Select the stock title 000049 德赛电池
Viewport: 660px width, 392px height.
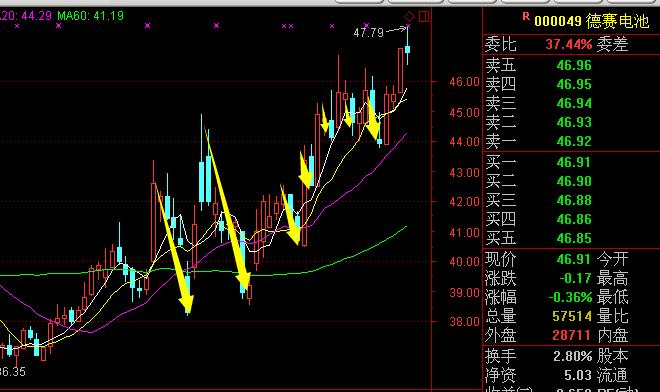592,21
